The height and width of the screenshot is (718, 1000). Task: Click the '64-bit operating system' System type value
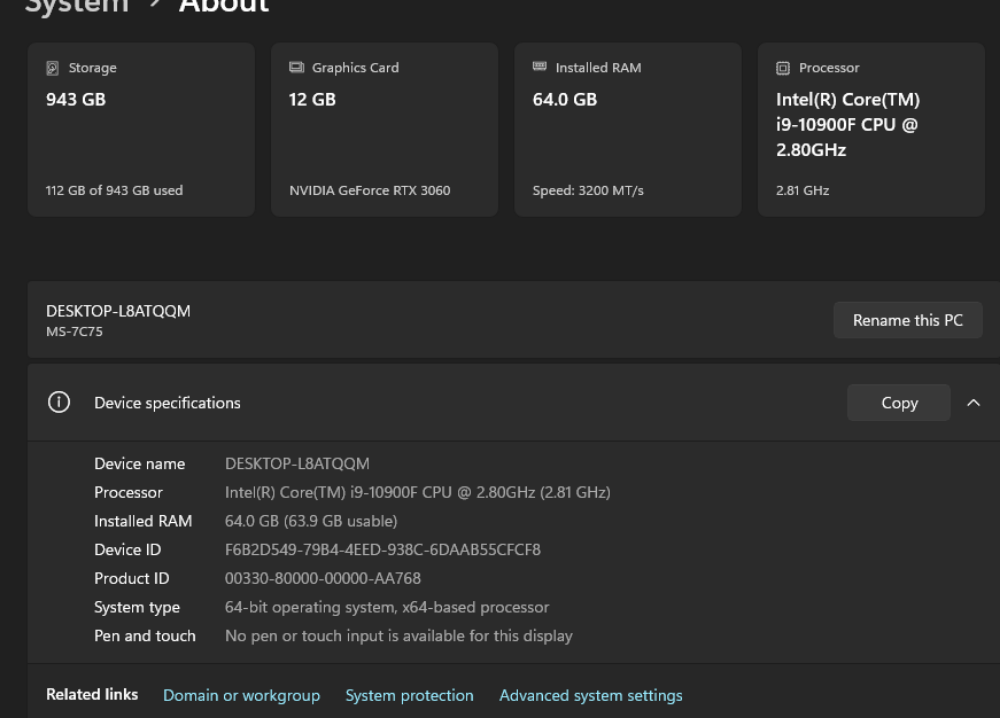pos(386,607)
